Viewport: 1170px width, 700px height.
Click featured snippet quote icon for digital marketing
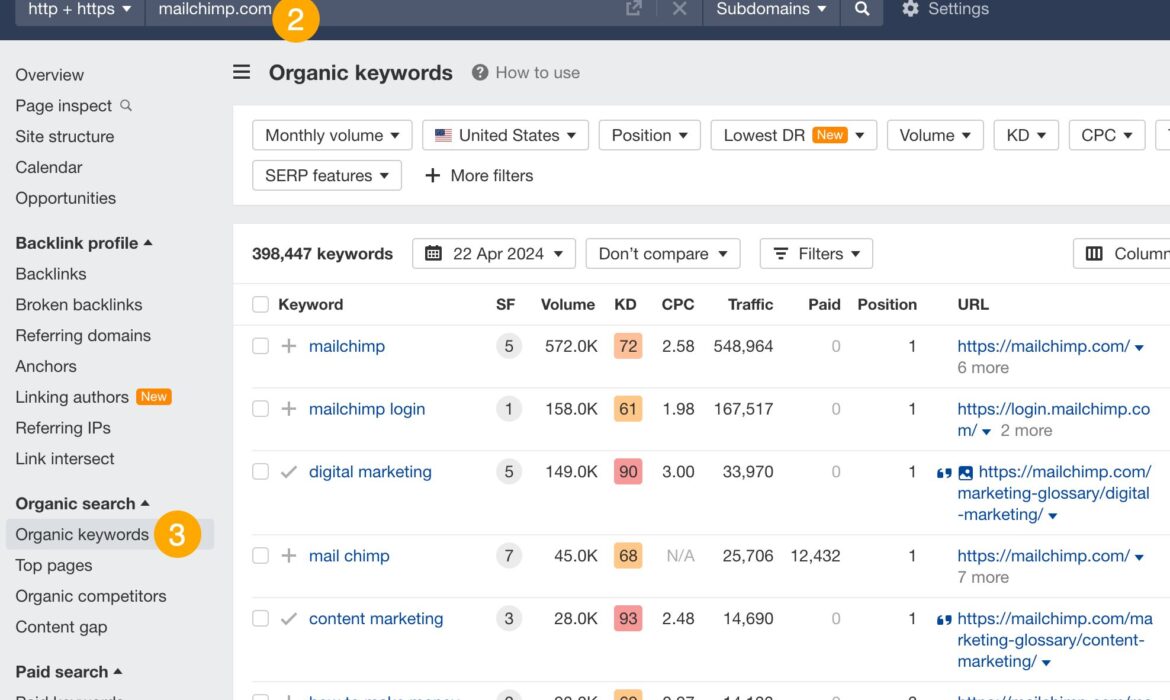click(944, 472)
